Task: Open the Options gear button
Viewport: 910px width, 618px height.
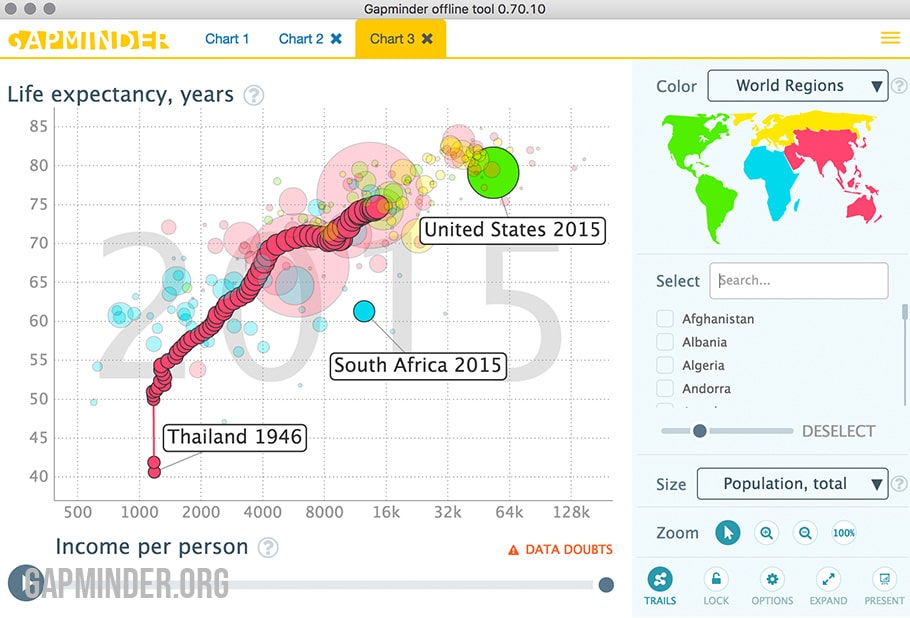Action: click(772, 586)
